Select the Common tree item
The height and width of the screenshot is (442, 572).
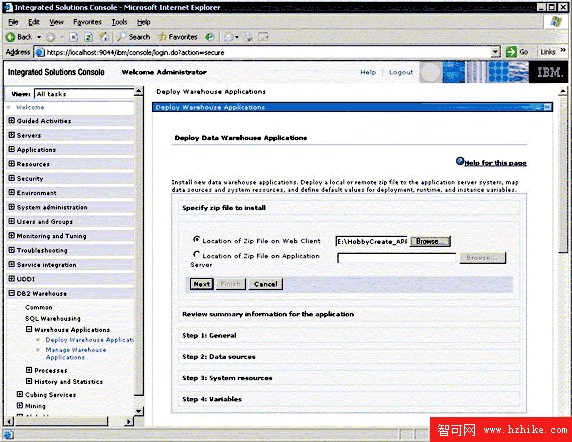(x=39, y=307)
